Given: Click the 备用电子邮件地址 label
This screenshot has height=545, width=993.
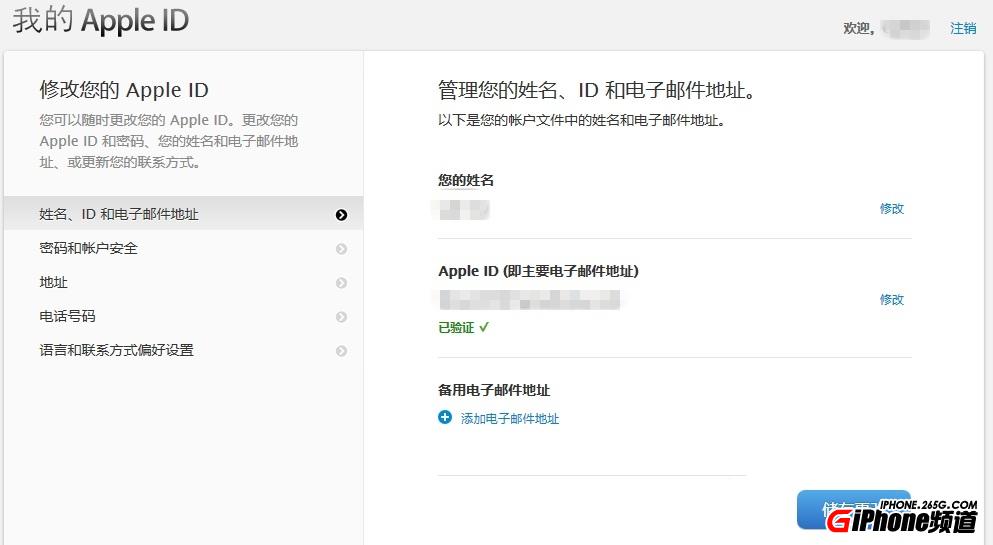Looking at the screenshot, I should point(494,390).
